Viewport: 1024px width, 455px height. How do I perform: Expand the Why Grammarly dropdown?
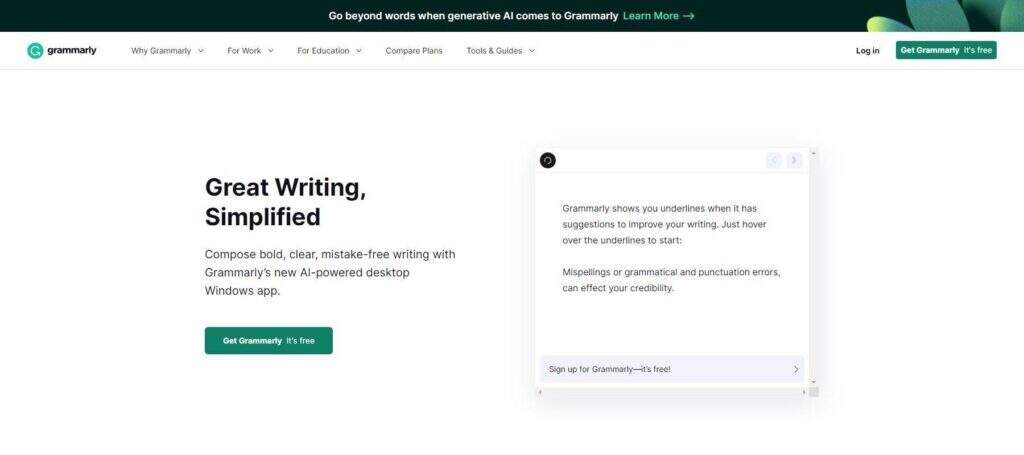click(167, 51)
